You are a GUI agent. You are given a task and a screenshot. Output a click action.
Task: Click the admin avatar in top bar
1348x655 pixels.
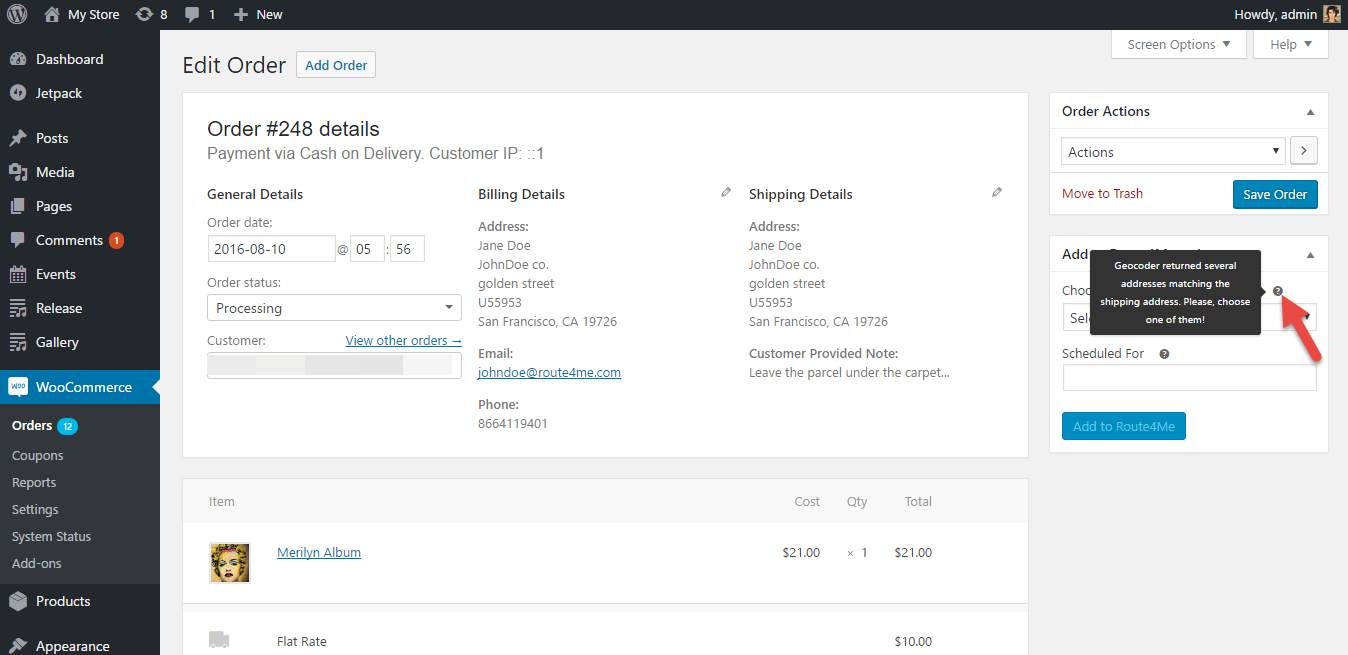pos(1331,14)
